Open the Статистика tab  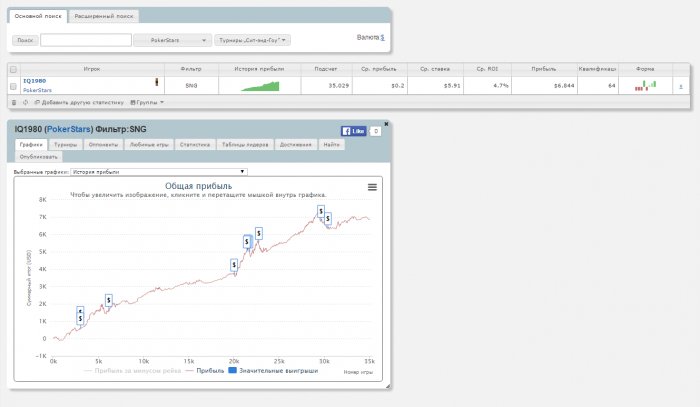[195, 145]
